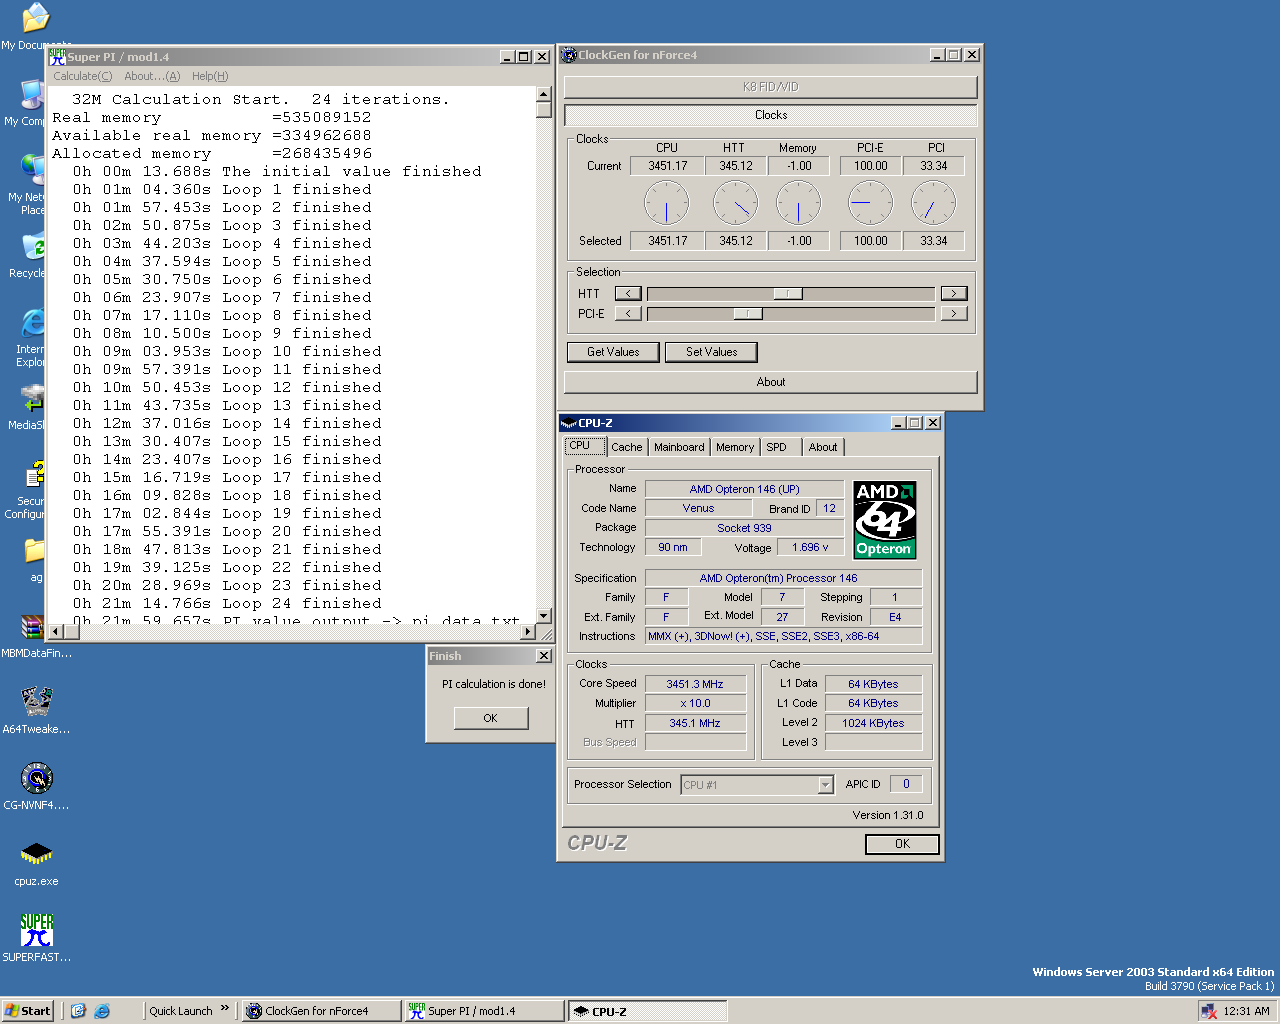This screenshot has height=1024, width=1280.
Task: Switch to the Cache tab in CPU-Z
Action: point(627,447)
